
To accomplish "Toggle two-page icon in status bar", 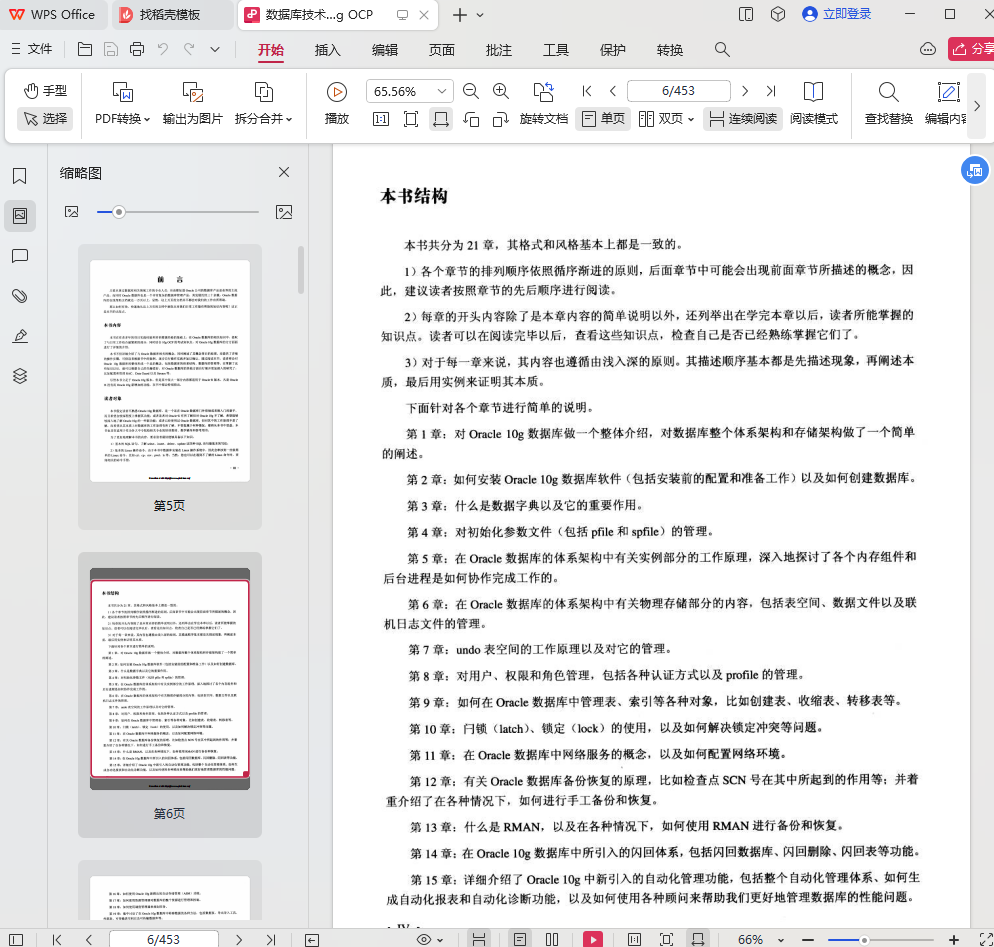I will click(x=552, y=939).
